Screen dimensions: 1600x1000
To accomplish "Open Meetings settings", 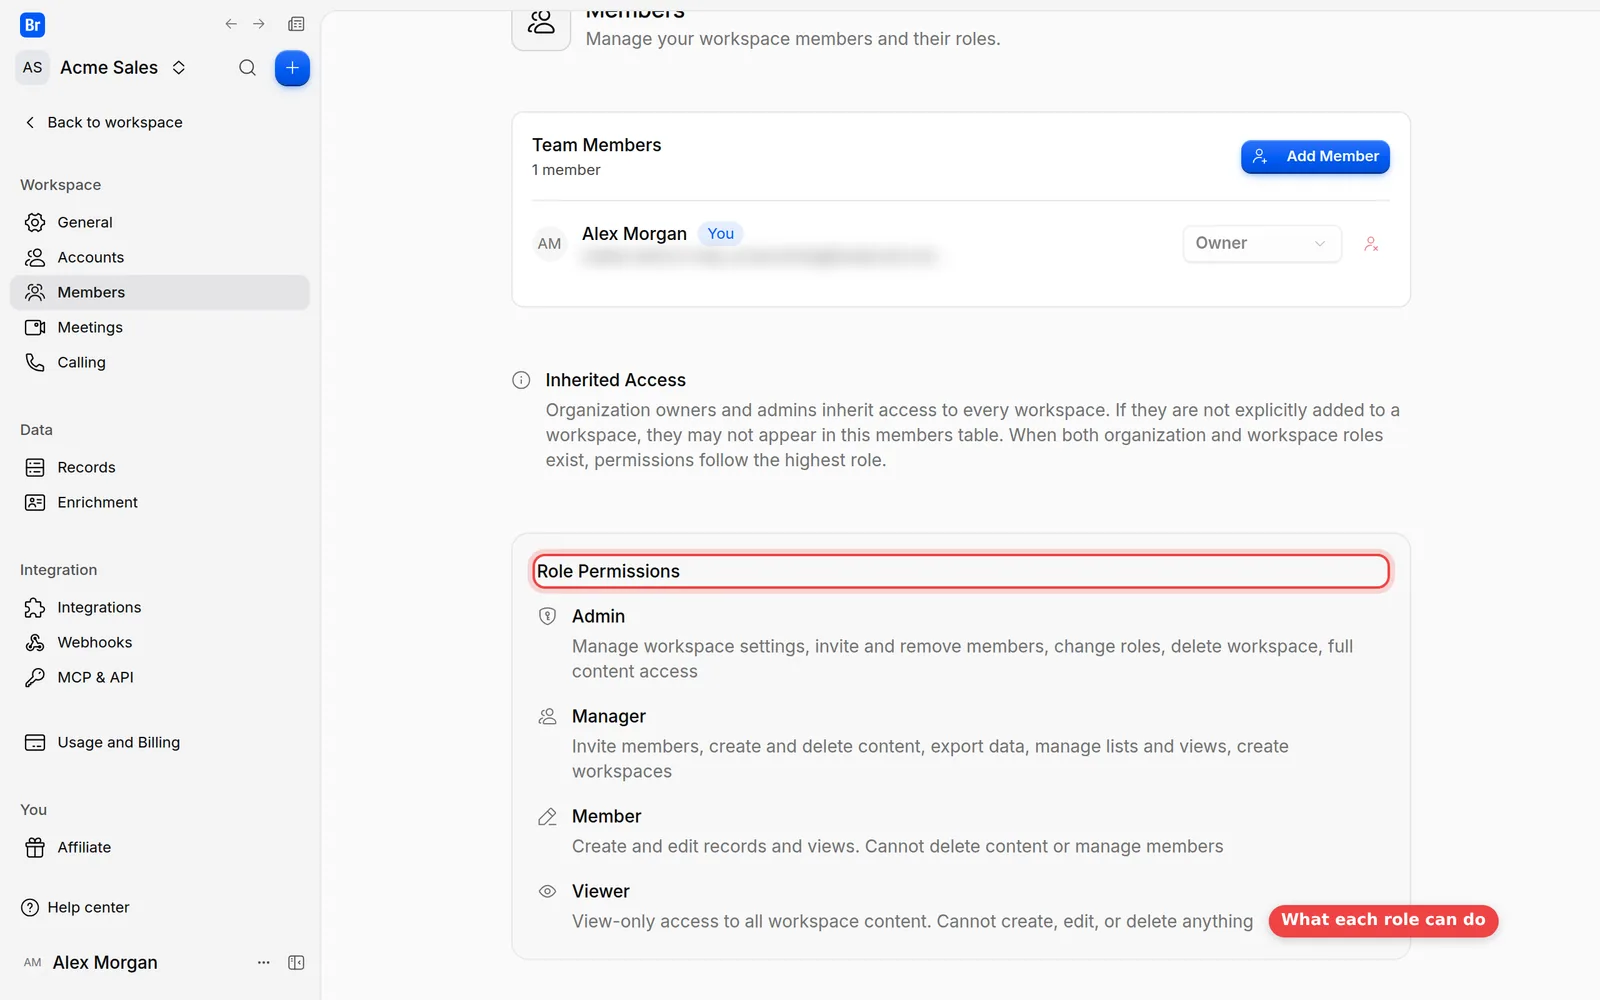I will 160,327.
